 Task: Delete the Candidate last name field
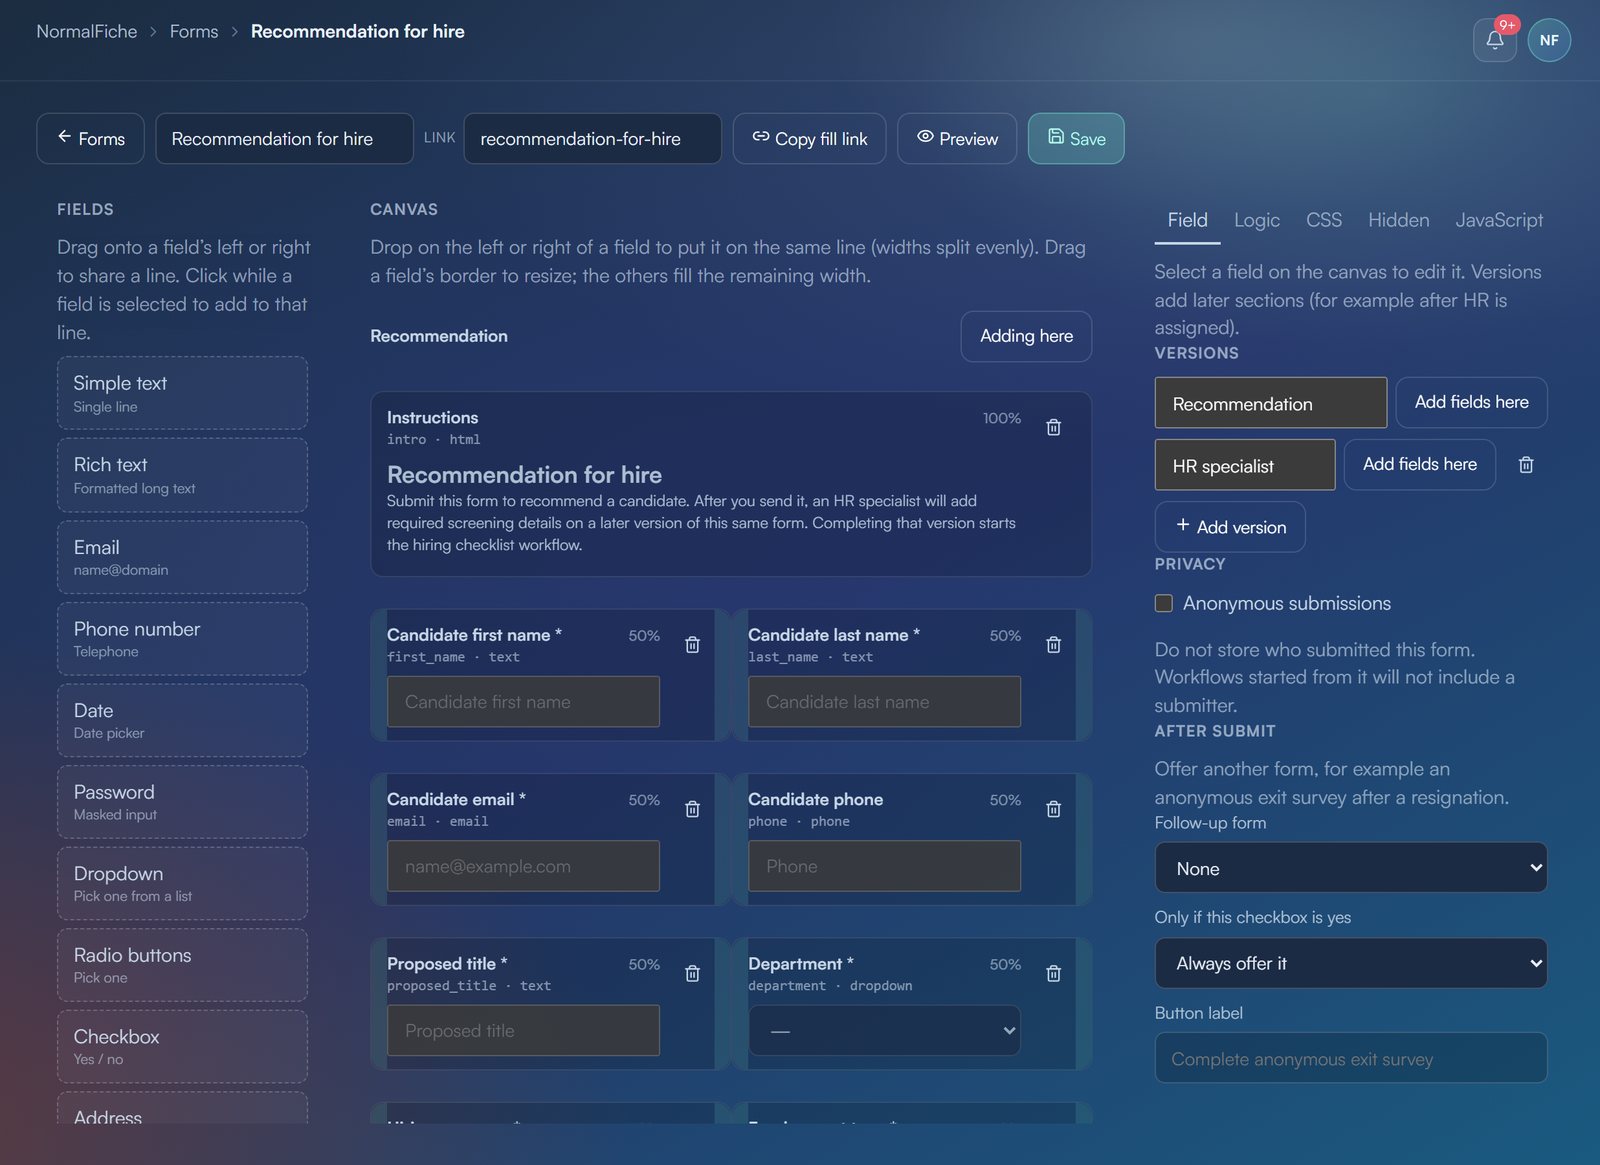(1053, 645)
